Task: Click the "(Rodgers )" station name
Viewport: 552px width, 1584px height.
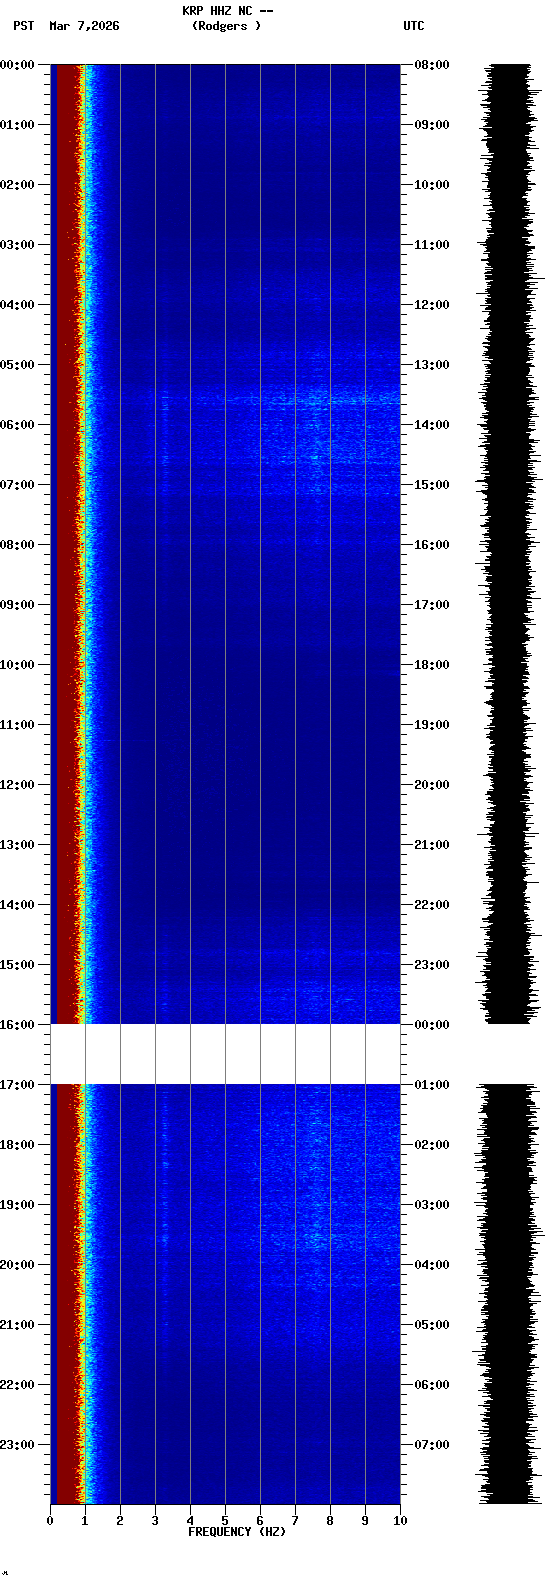Action: 227,26
